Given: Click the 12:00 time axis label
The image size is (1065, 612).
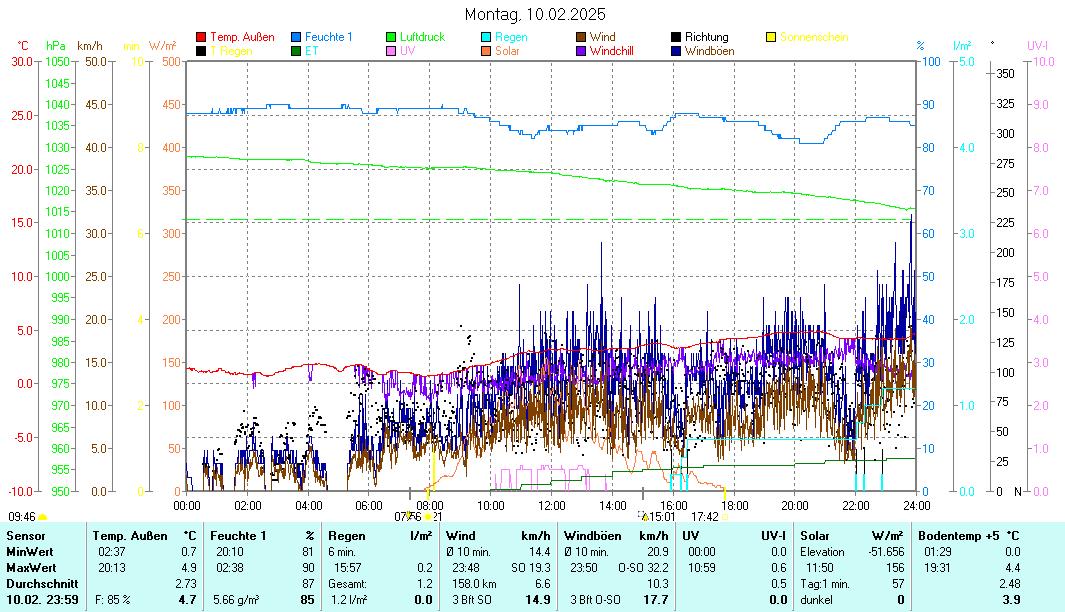Looking at the screenshot, I should point(552,505).
